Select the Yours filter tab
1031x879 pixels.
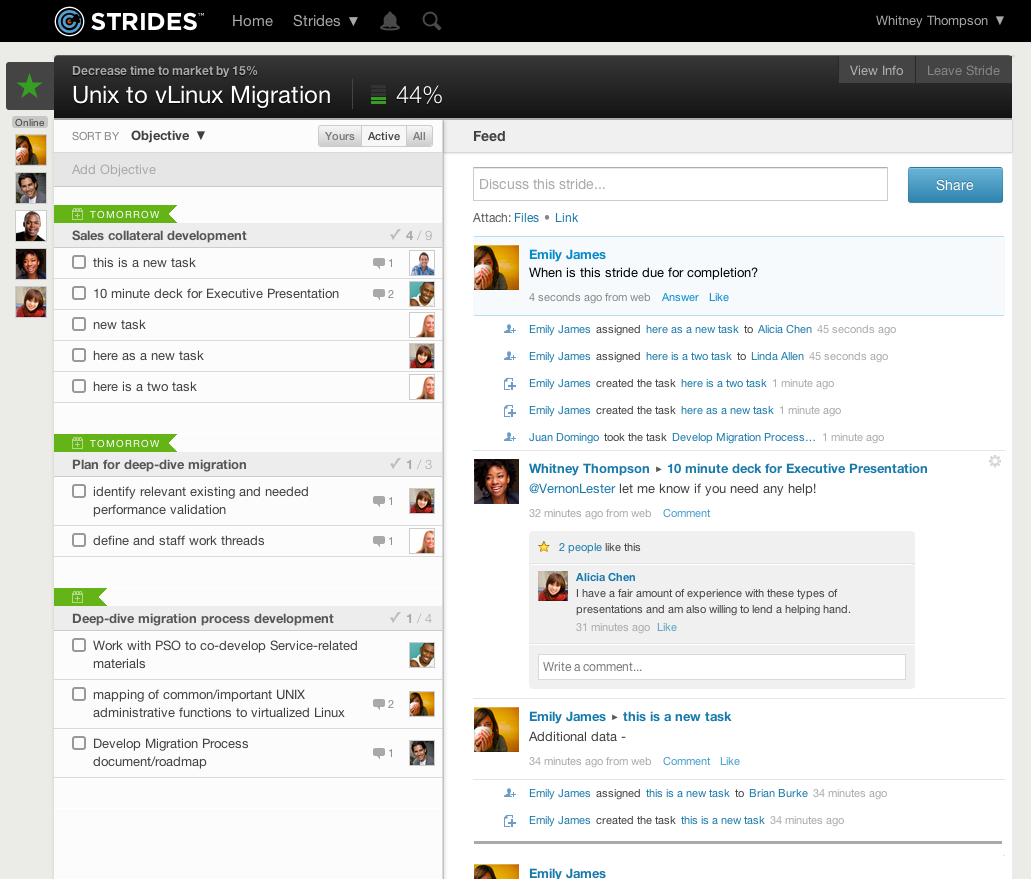pos(339,136)
